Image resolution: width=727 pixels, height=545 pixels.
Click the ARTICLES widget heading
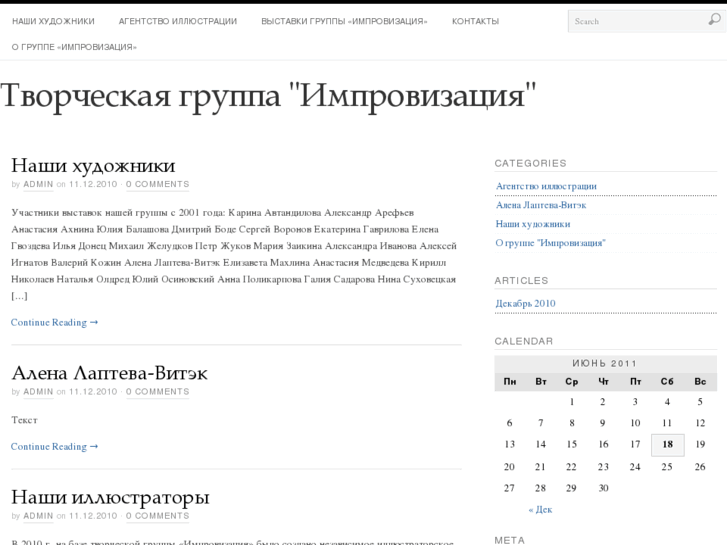pyautogui.click(x=521, y=281)
